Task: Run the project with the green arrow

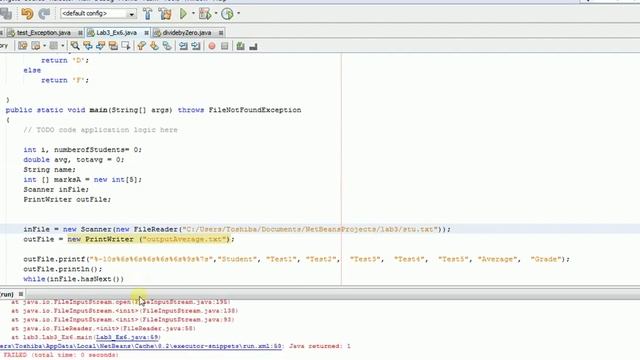Action: [183, 13]
